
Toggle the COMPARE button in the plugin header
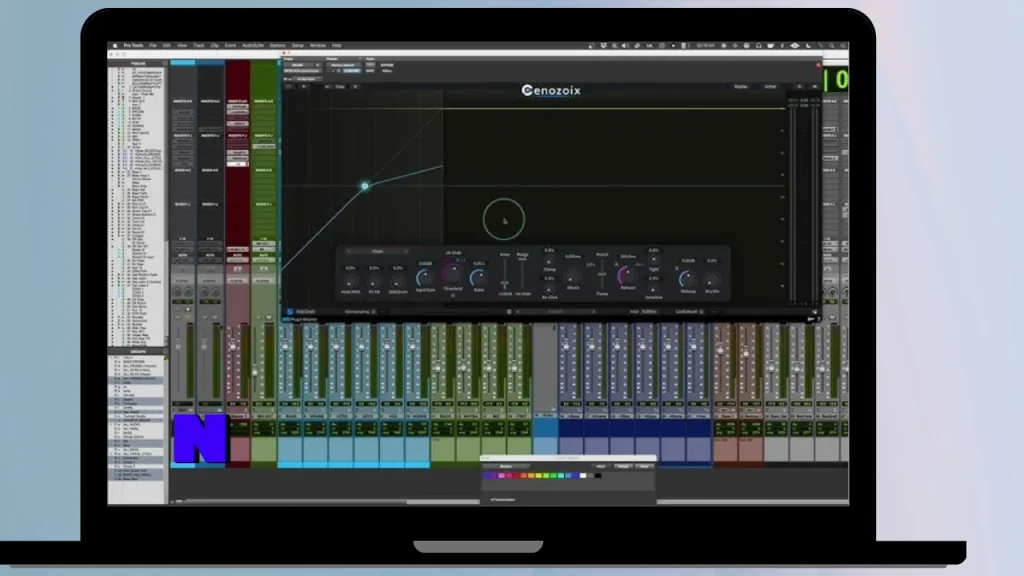click(351, 71)
